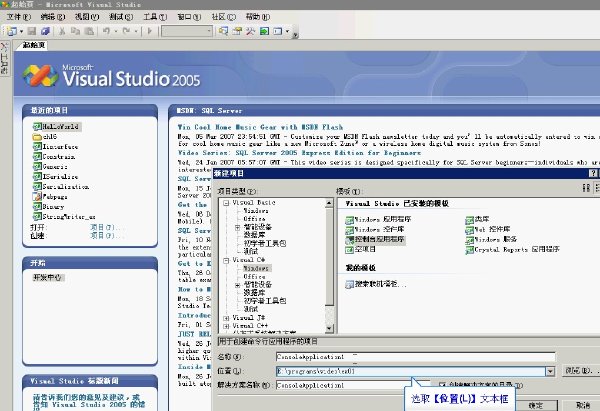Click the Cut scissors icon
The width and height of the screenshot is (600, 411).
point(62,31)
